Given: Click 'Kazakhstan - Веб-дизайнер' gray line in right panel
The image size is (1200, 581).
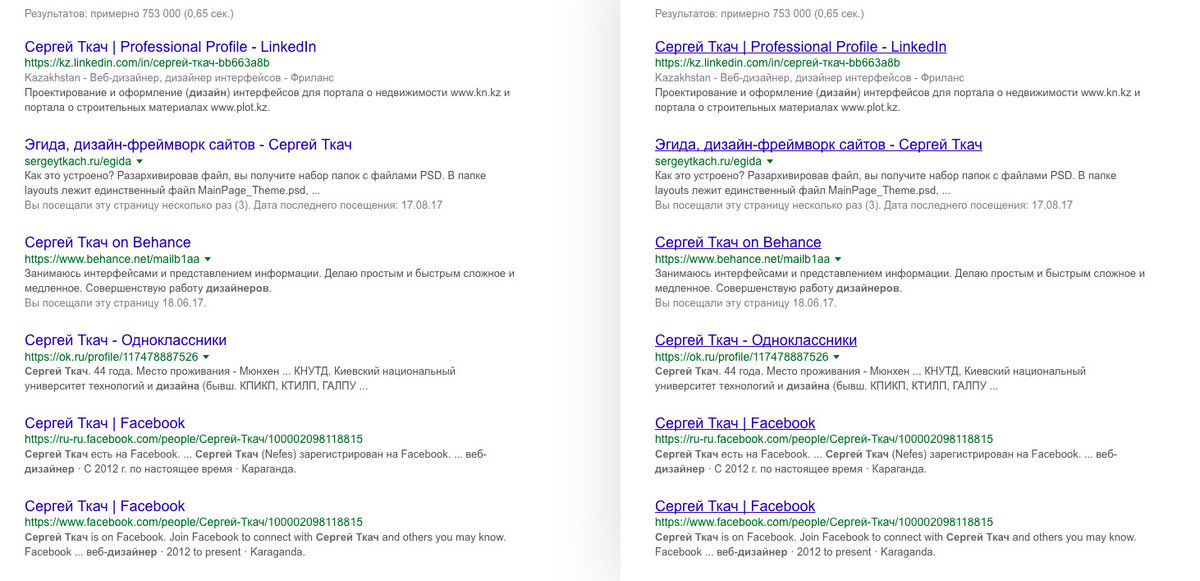Looking at the screenshot, I should click(810, 77).
